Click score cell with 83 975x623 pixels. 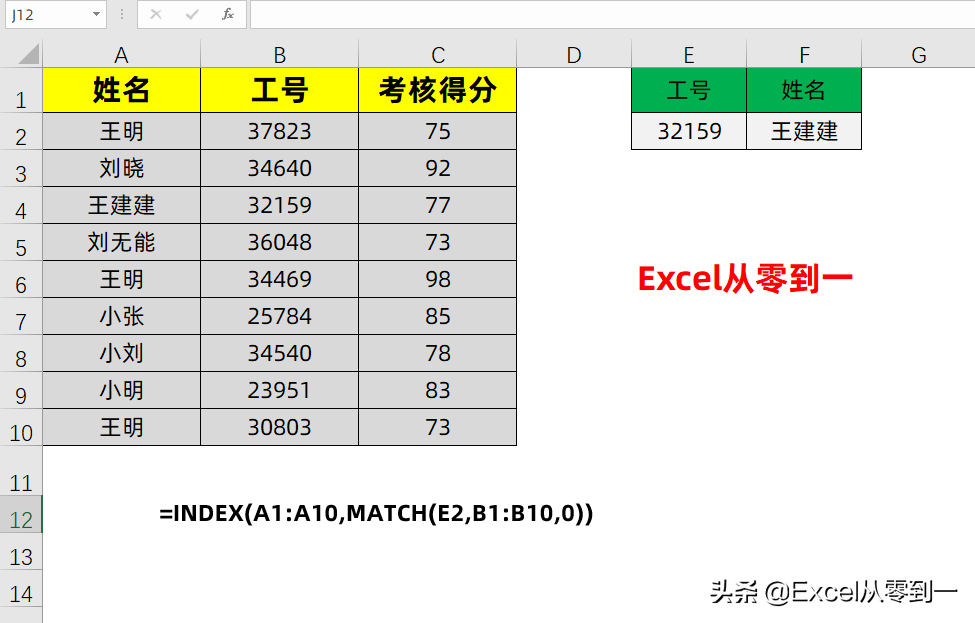point(438,390)
